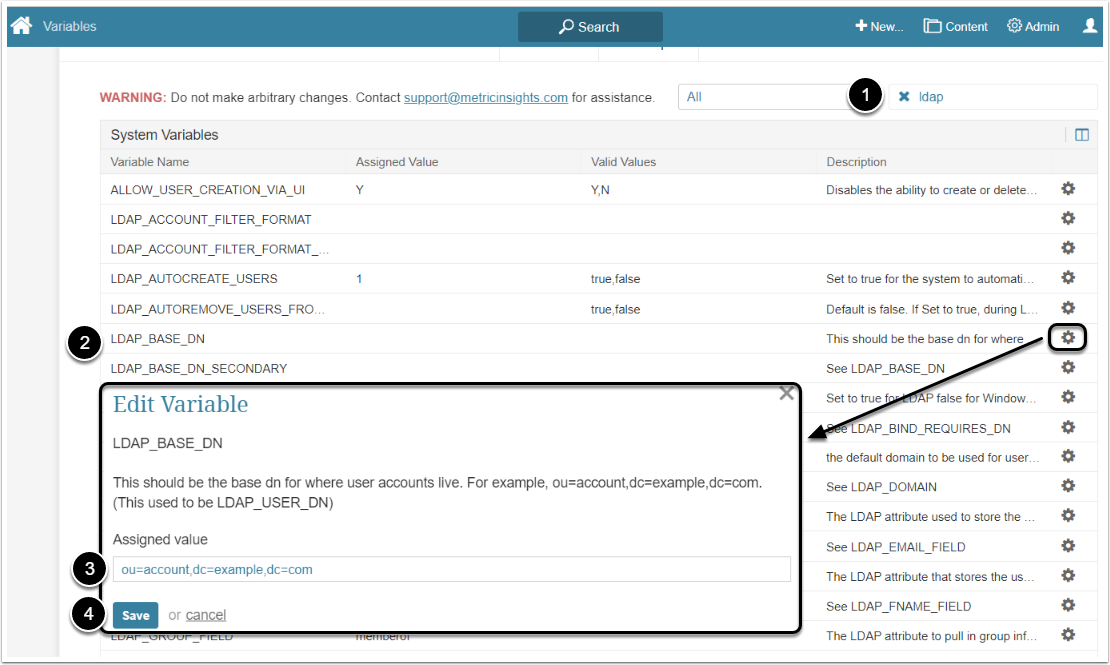The image size is (1110, 665).
Task: Toggle the column chooser icon
Action: pos(1082,135)
